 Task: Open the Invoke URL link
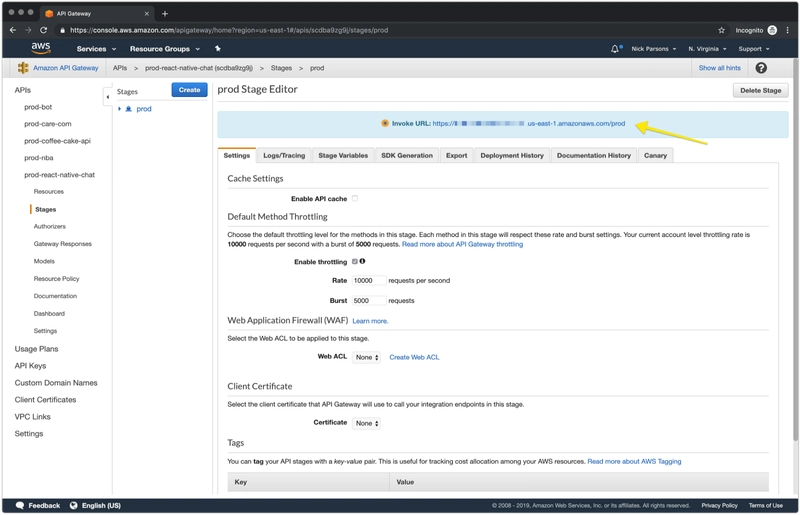coord(529,124)
